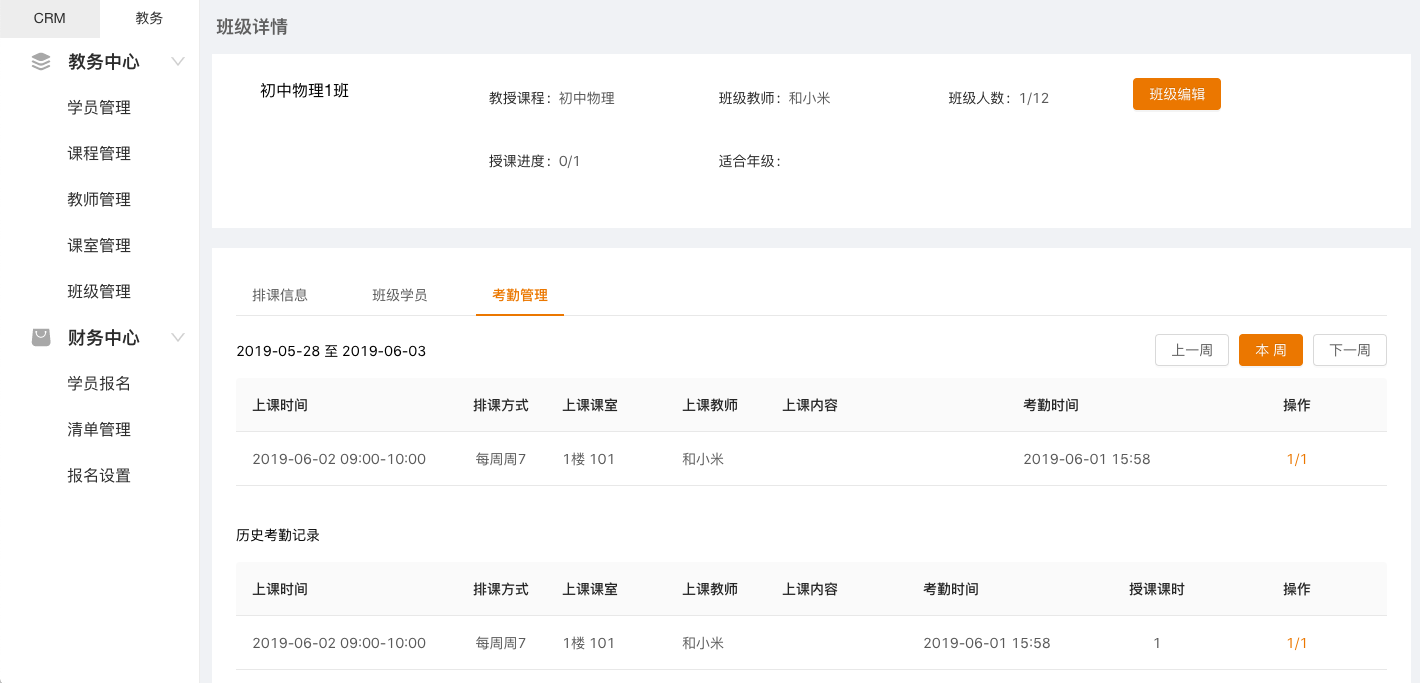
Task: Click the 上一周 button
Action: click(x=1192, y=350)
